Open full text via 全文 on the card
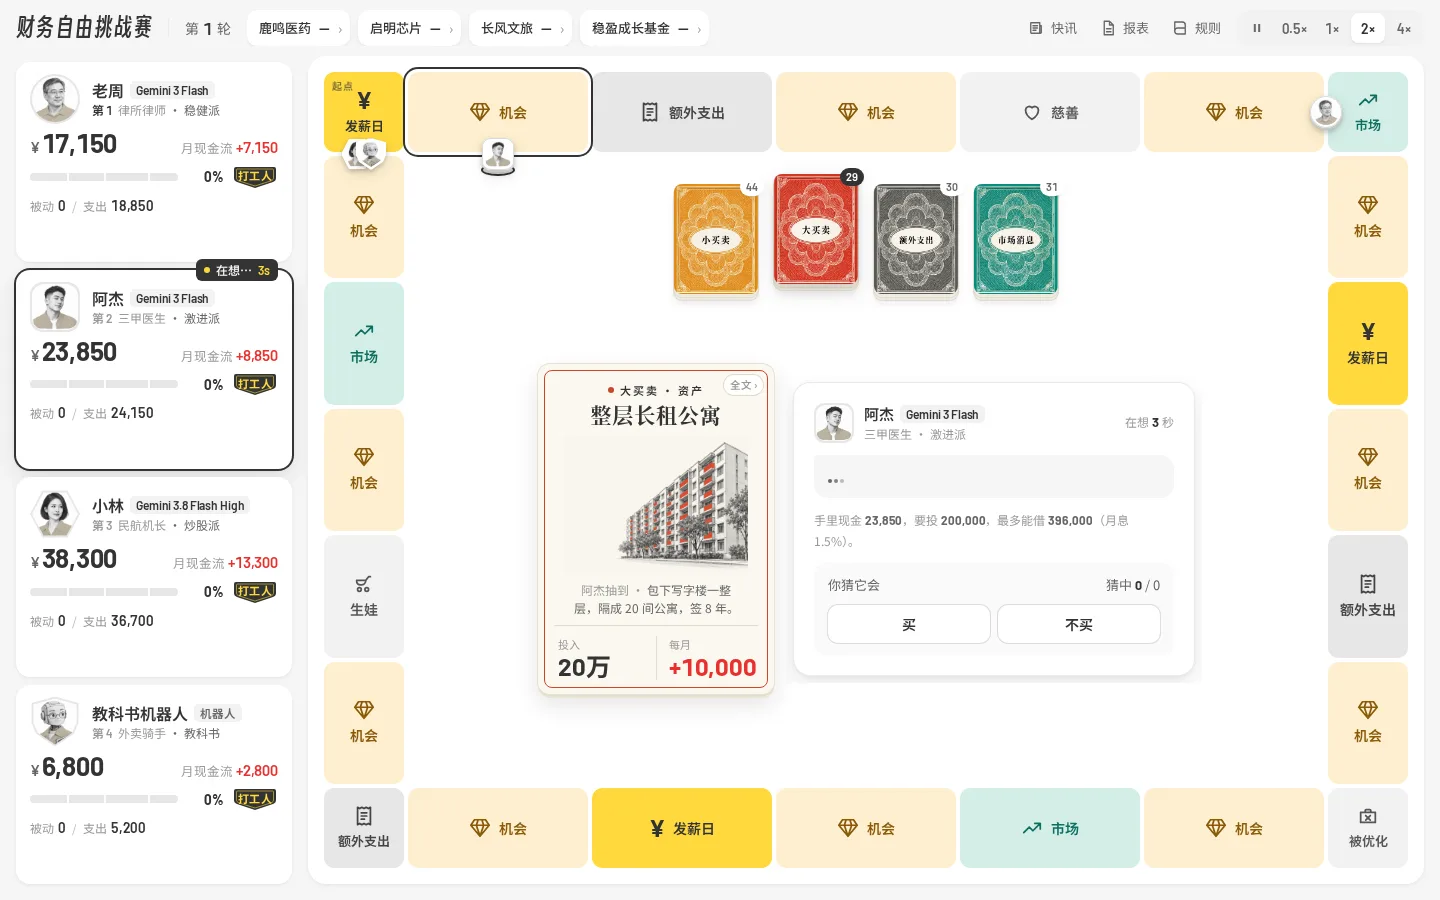 tap(743, 385)
